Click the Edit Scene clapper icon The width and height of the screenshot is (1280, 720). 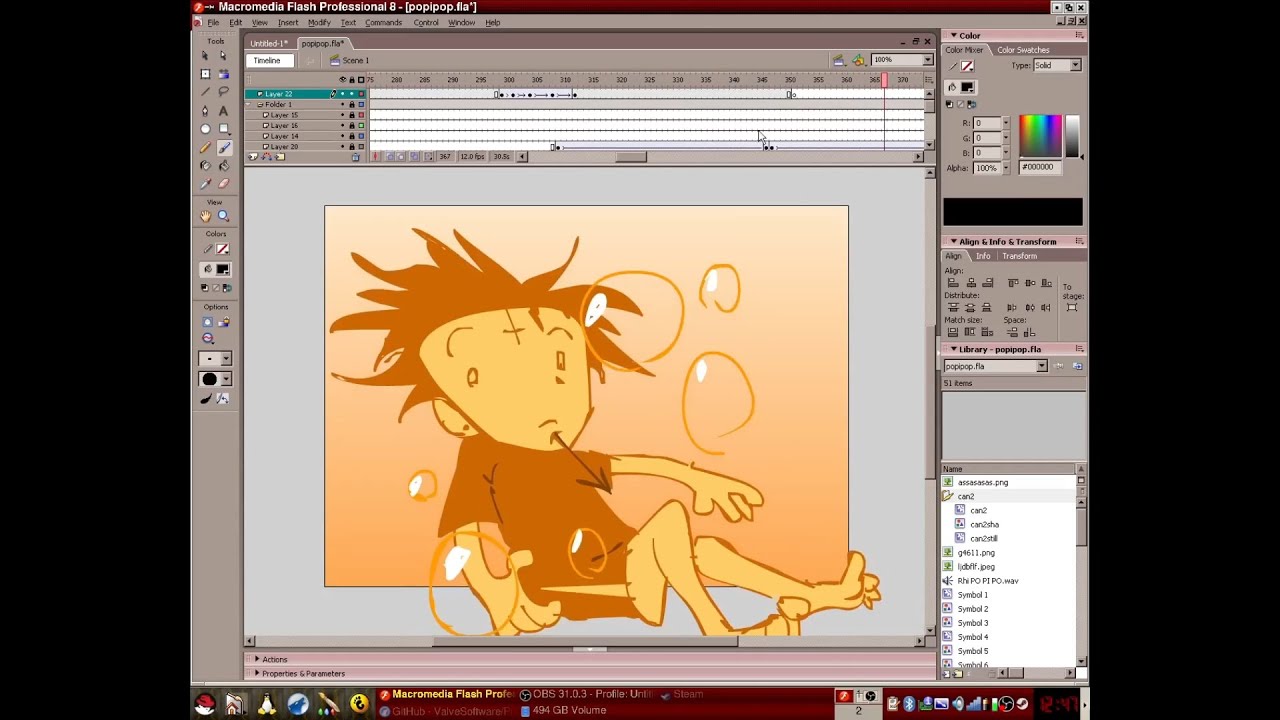pos(839,60)
